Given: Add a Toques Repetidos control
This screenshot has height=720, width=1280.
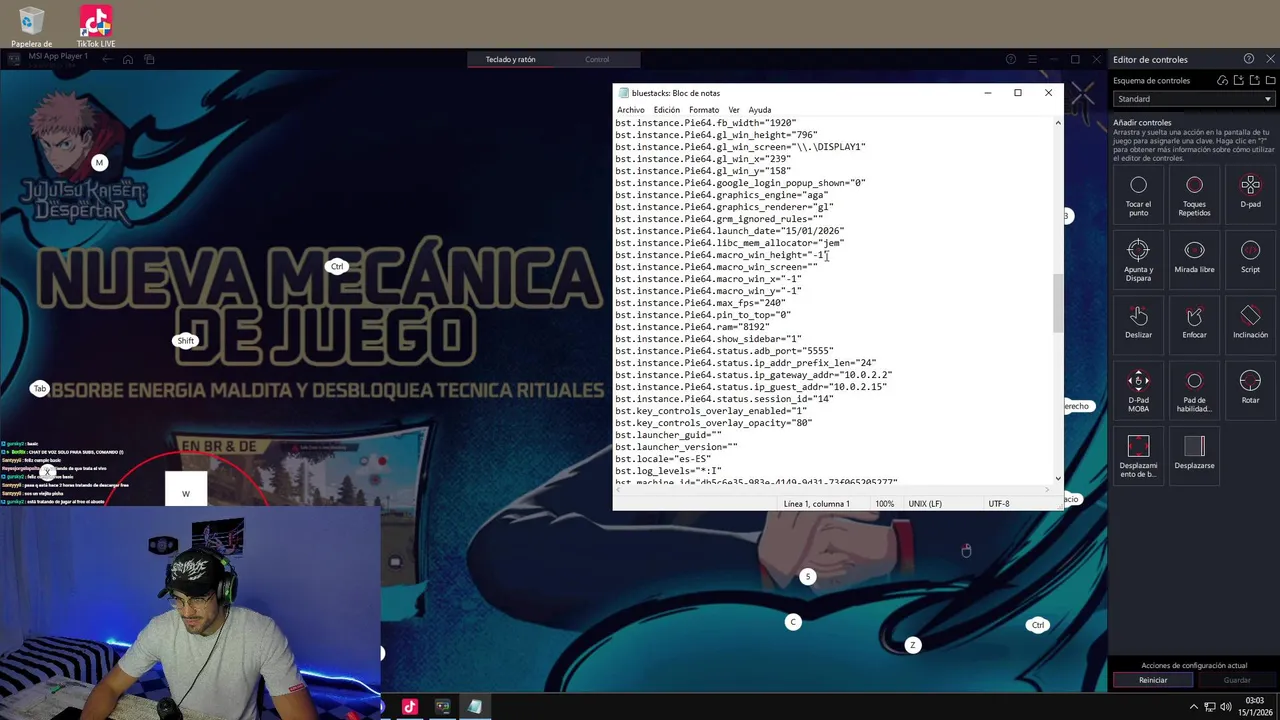Looking at the screenshot, I should click(x=1194, y=196).
